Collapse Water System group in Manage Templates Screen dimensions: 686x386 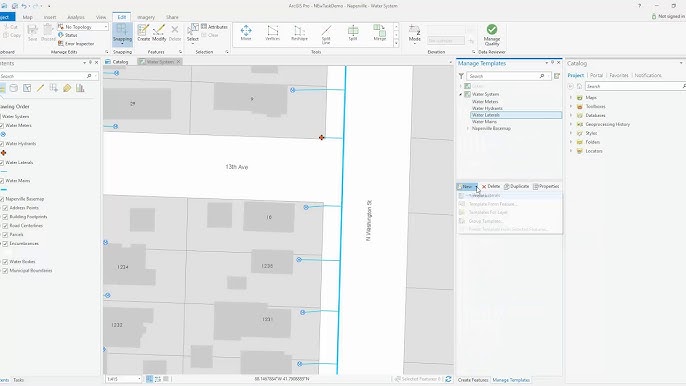461,95
